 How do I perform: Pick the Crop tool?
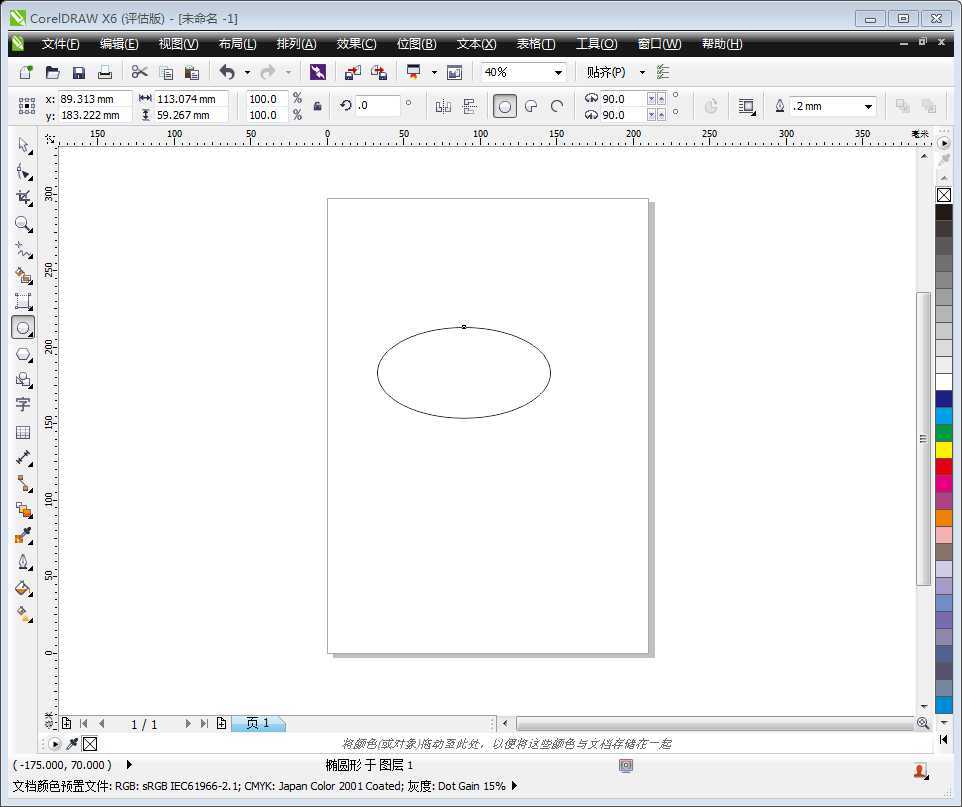[24, 198]
